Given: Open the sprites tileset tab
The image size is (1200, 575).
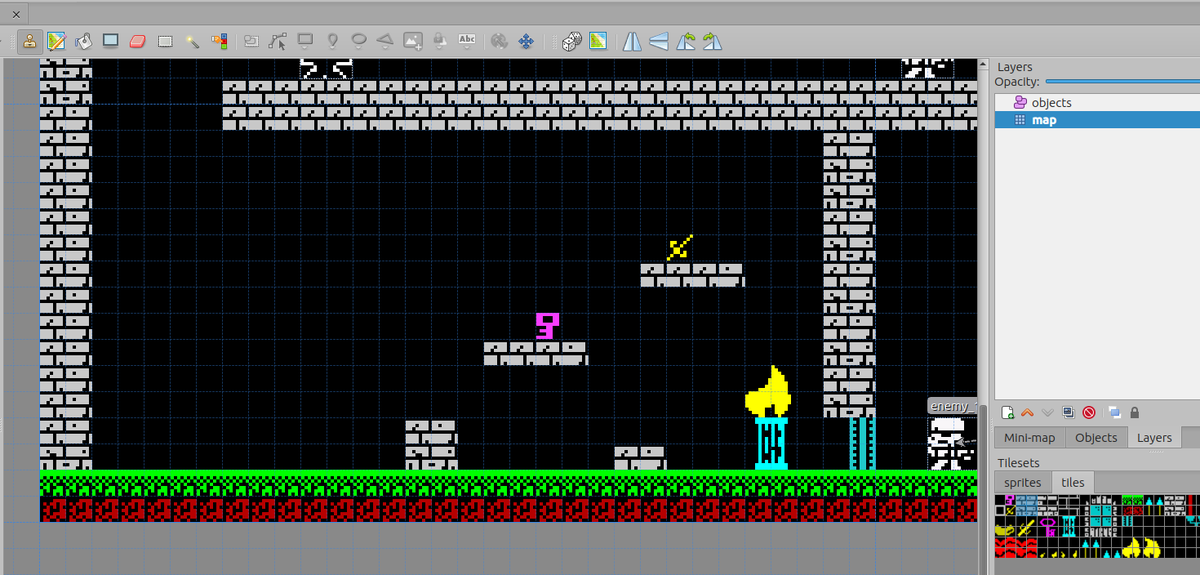Looking at the screenshot, I should 1022,482.
